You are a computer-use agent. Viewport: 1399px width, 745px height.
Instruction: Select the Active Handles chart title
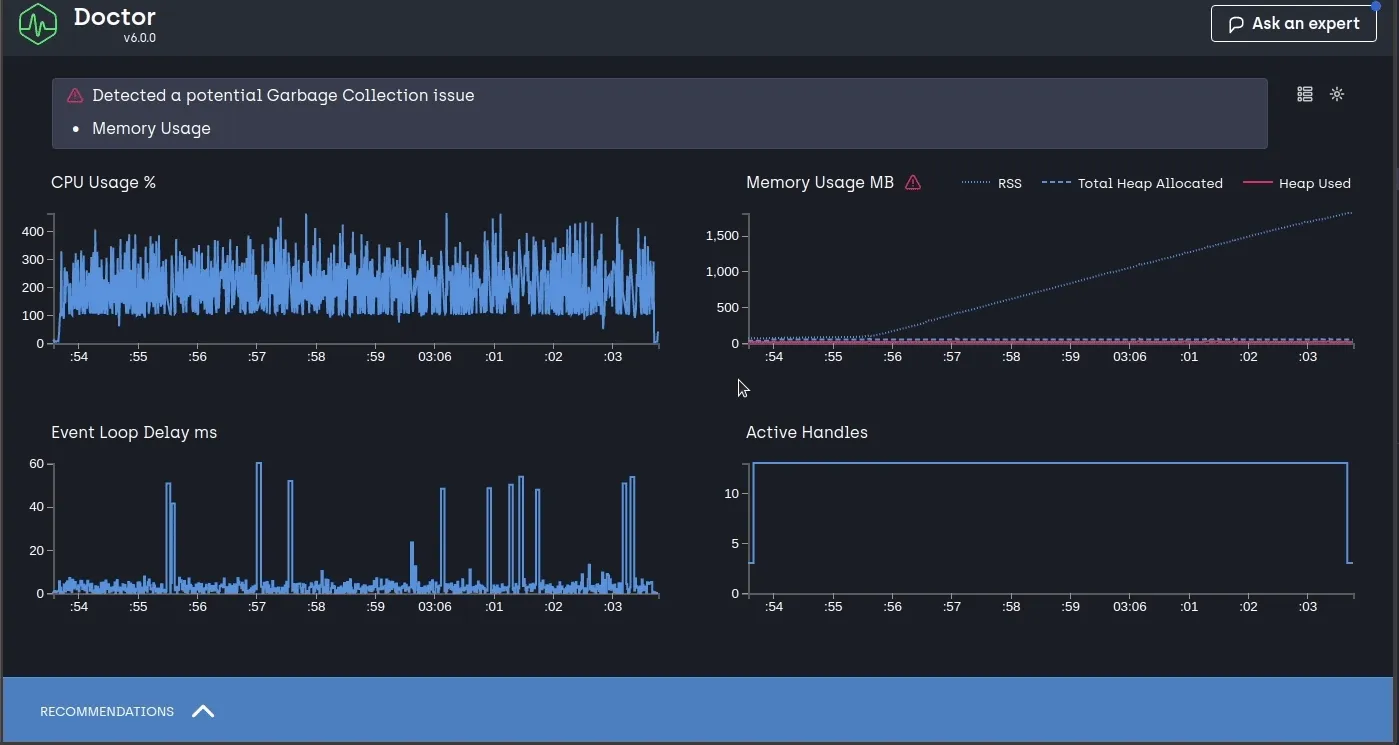[806, 432]
